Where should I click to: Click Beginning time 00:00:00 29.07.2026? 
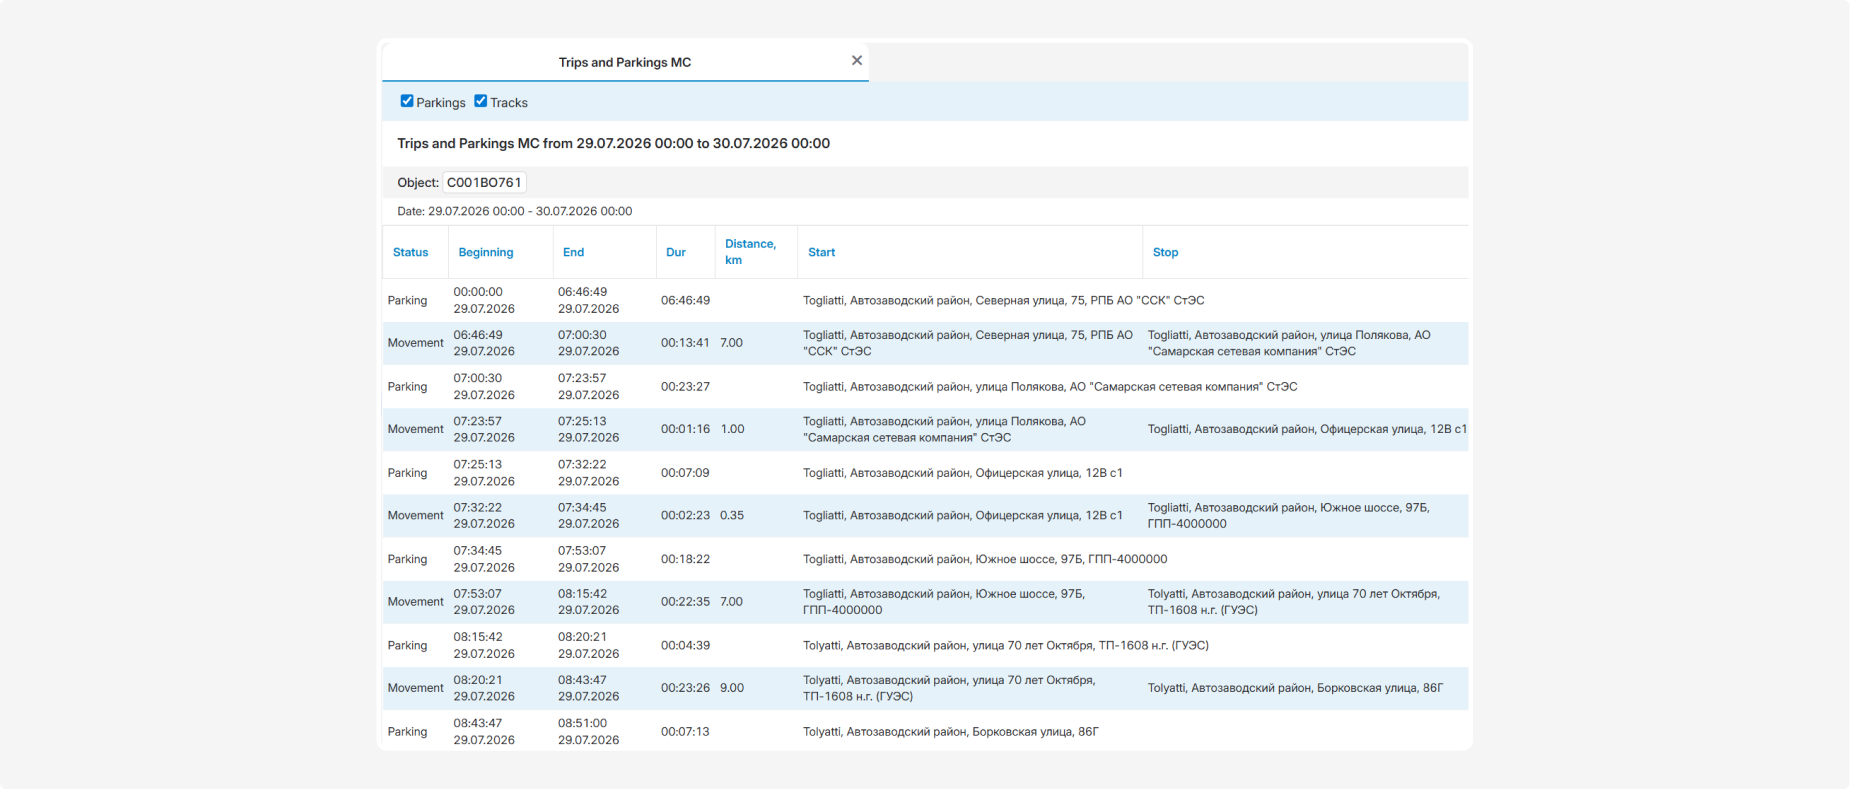(x=484, y=300)
